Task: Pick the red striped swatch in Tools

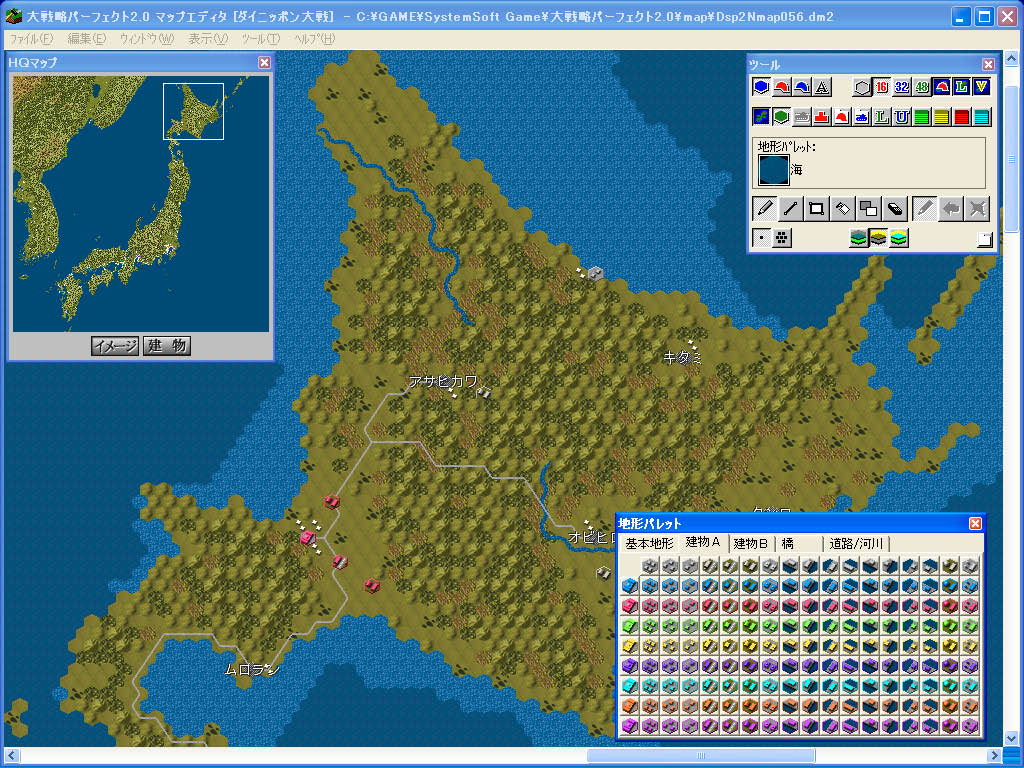Action: [x=962, y=117]
